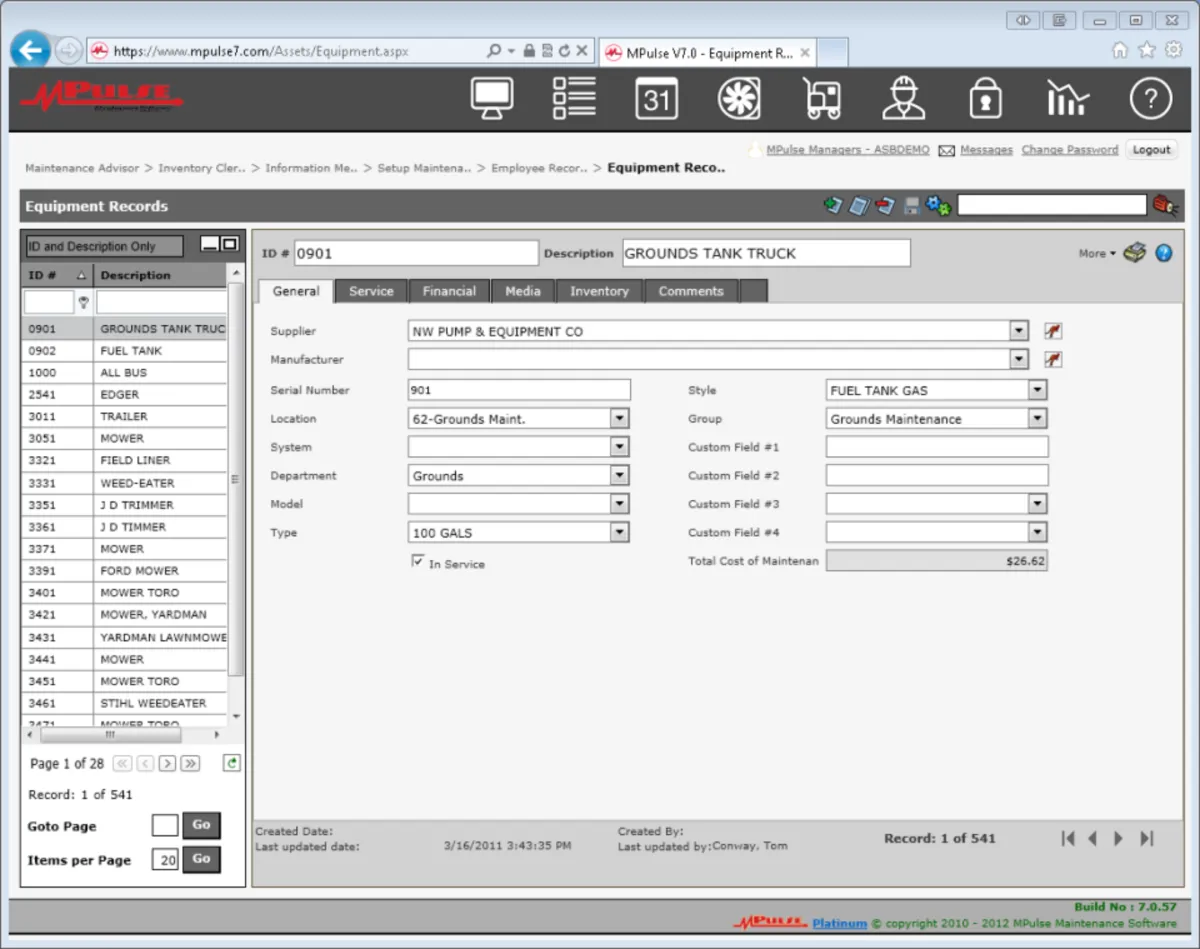Click the Logout button
This screenshot has height=949, width=1200.
point(1151,150)
